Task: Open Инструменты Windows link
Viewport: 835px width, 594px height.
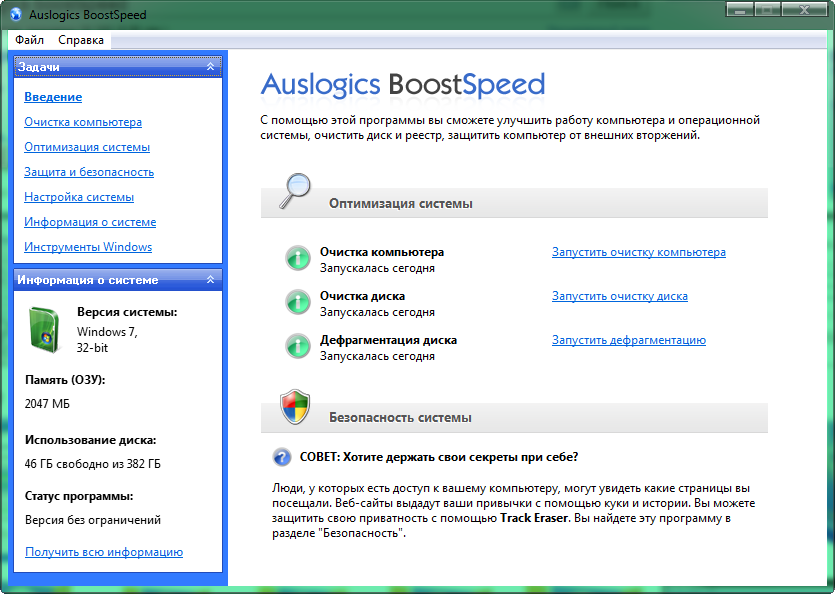Action: point(88,247)
